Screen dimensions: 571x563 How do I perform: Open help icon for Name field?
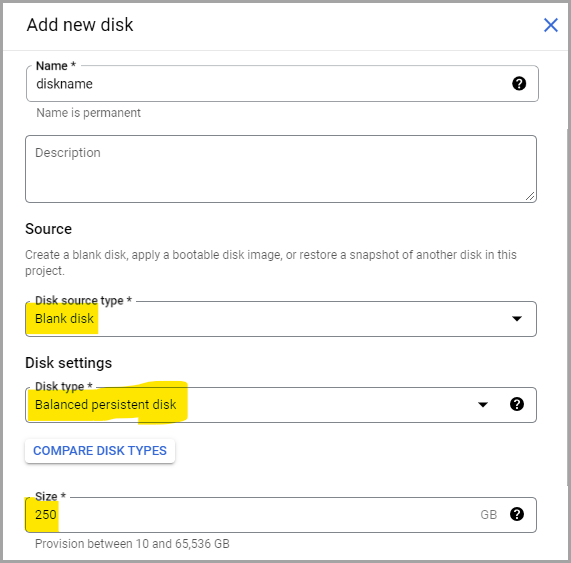click(519, 83)
